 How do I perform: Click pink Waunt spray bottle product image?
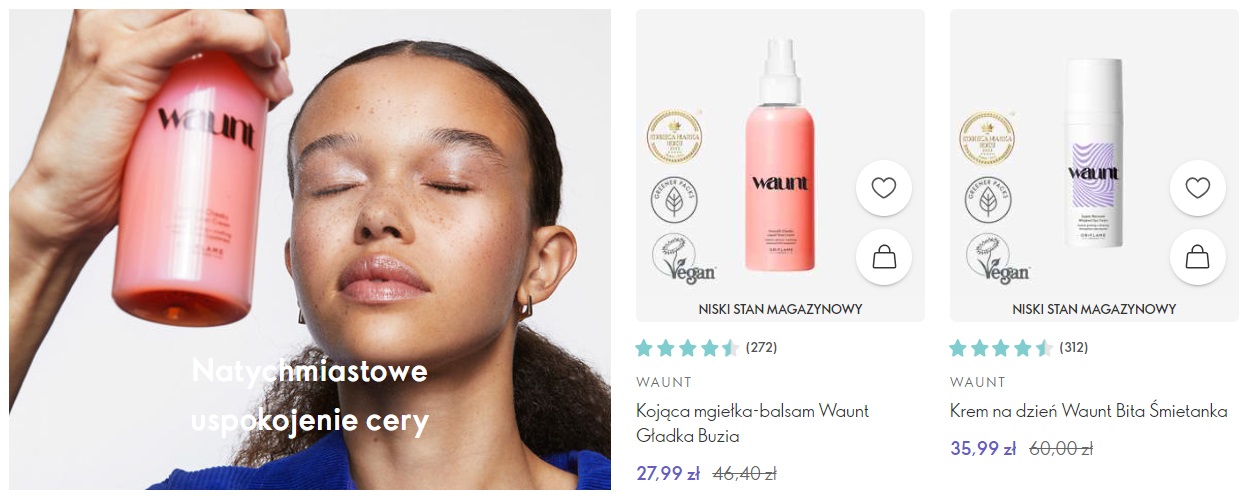pyautogui.click(x=779, y=155)
